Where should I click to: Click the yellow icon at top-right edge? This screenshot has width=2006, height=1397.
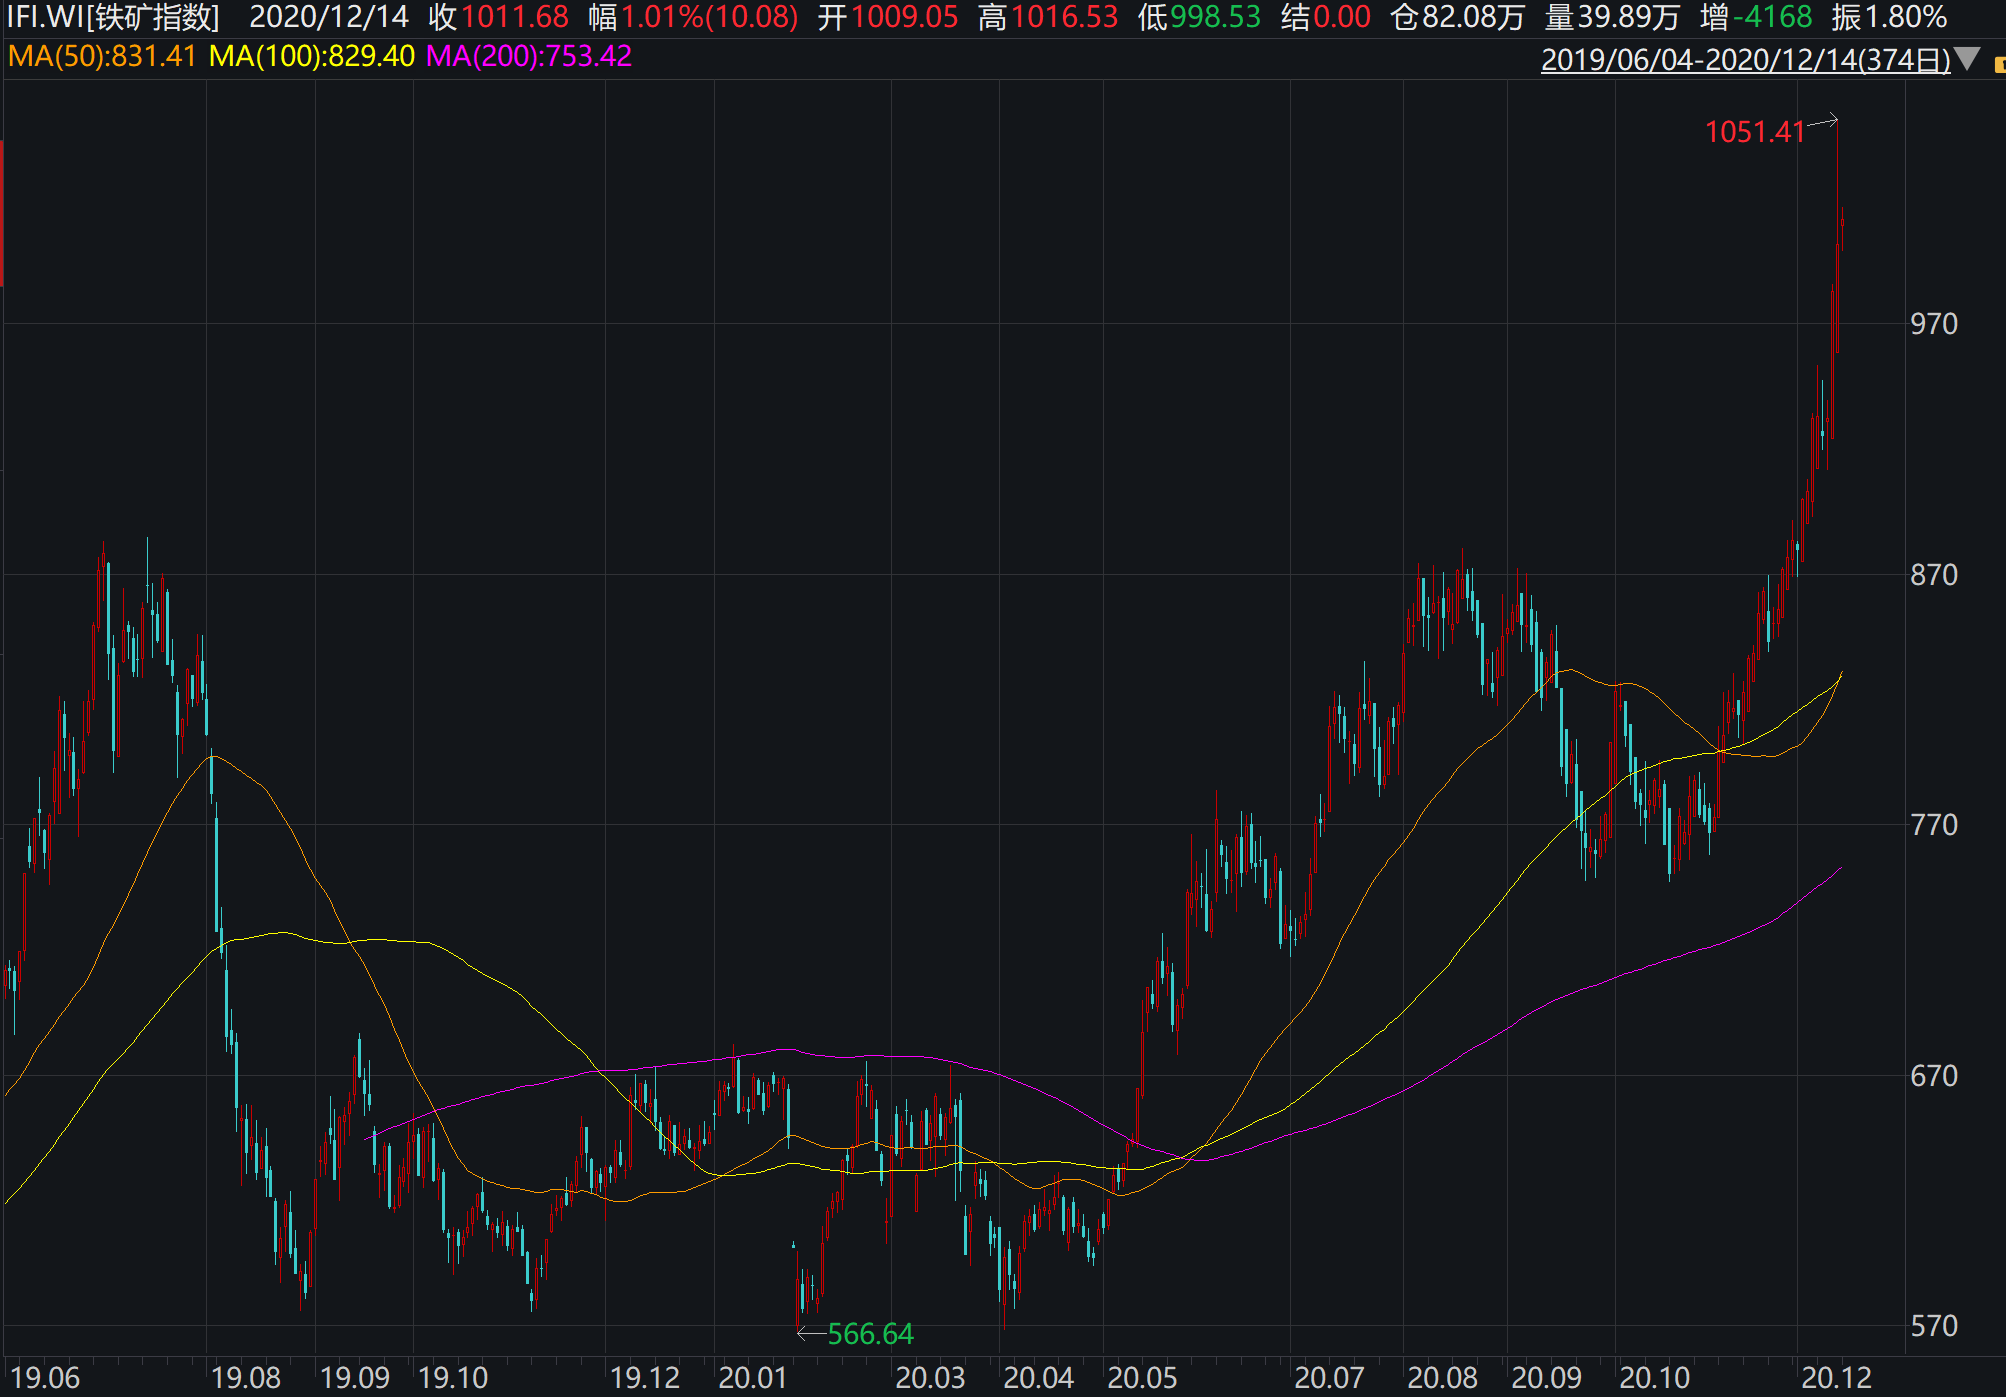1999,65
